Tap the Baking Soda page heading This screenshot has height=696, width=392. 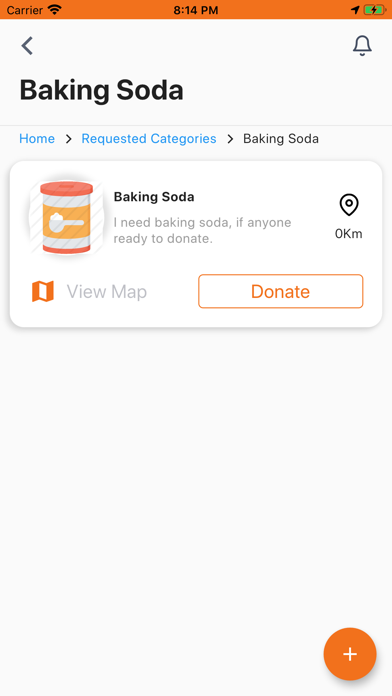pos(101,90)
